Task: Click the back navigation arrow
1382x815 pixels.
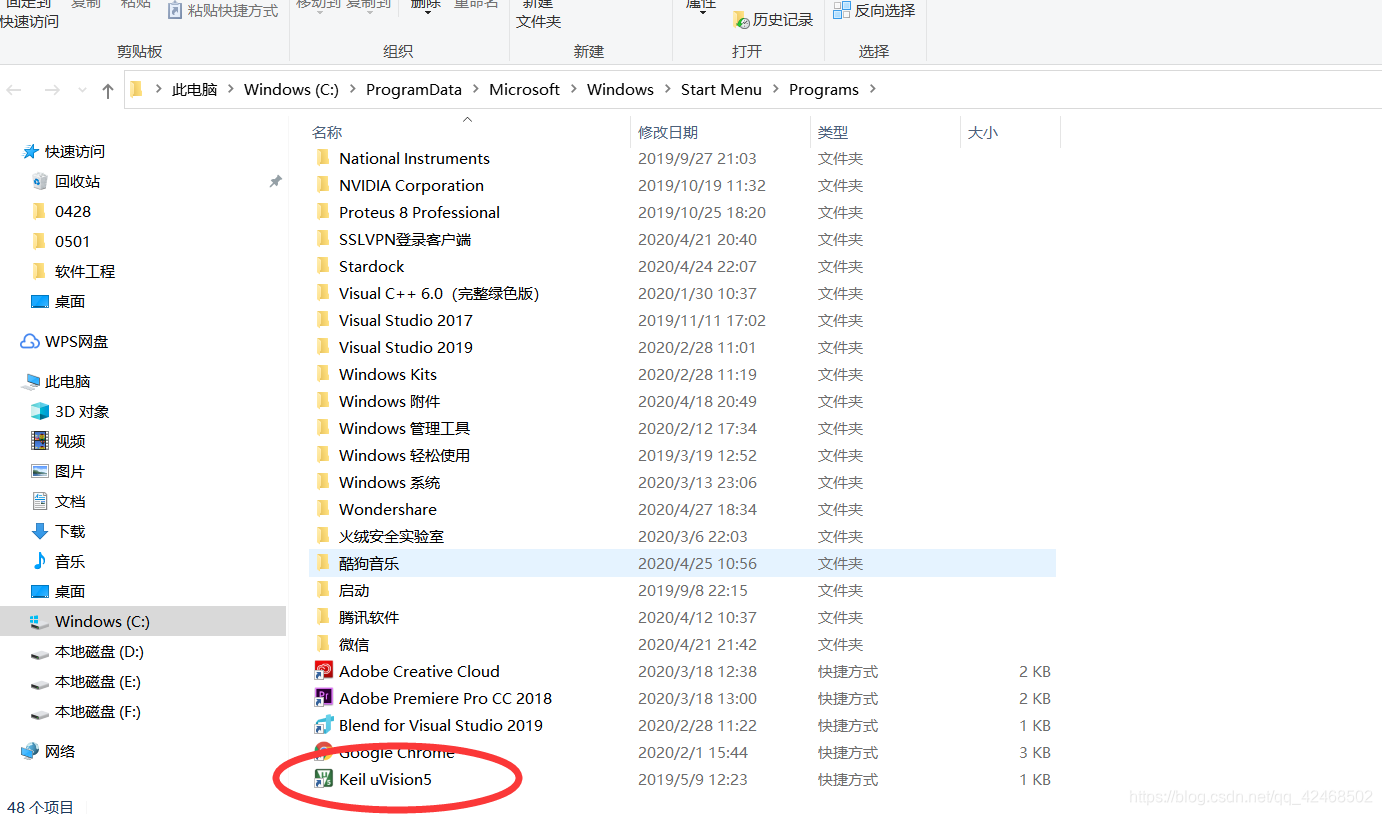Action: point(14,90)
